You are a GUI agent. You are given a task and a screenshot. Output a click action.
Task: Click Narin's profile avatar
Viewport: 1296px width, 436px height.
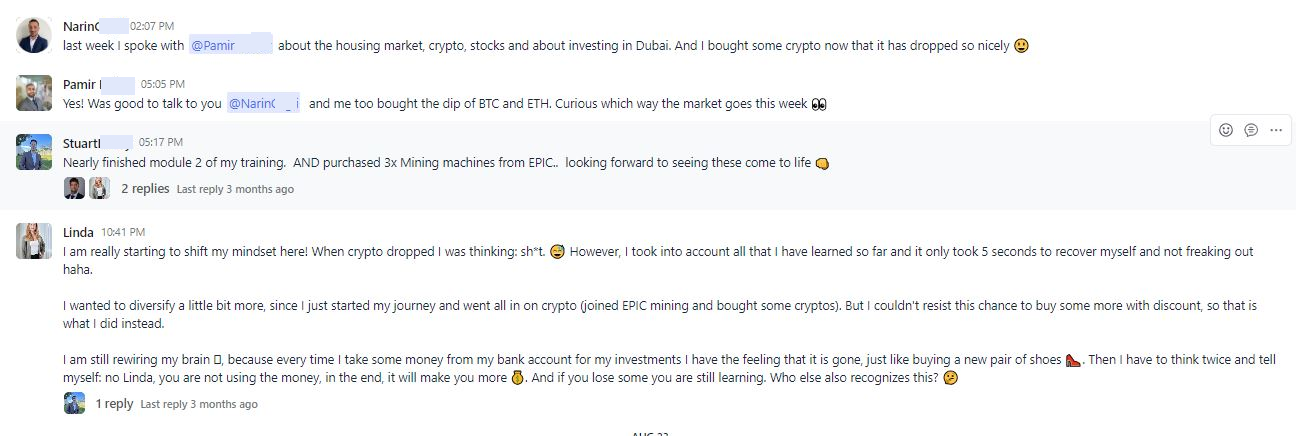coord(34,36)
